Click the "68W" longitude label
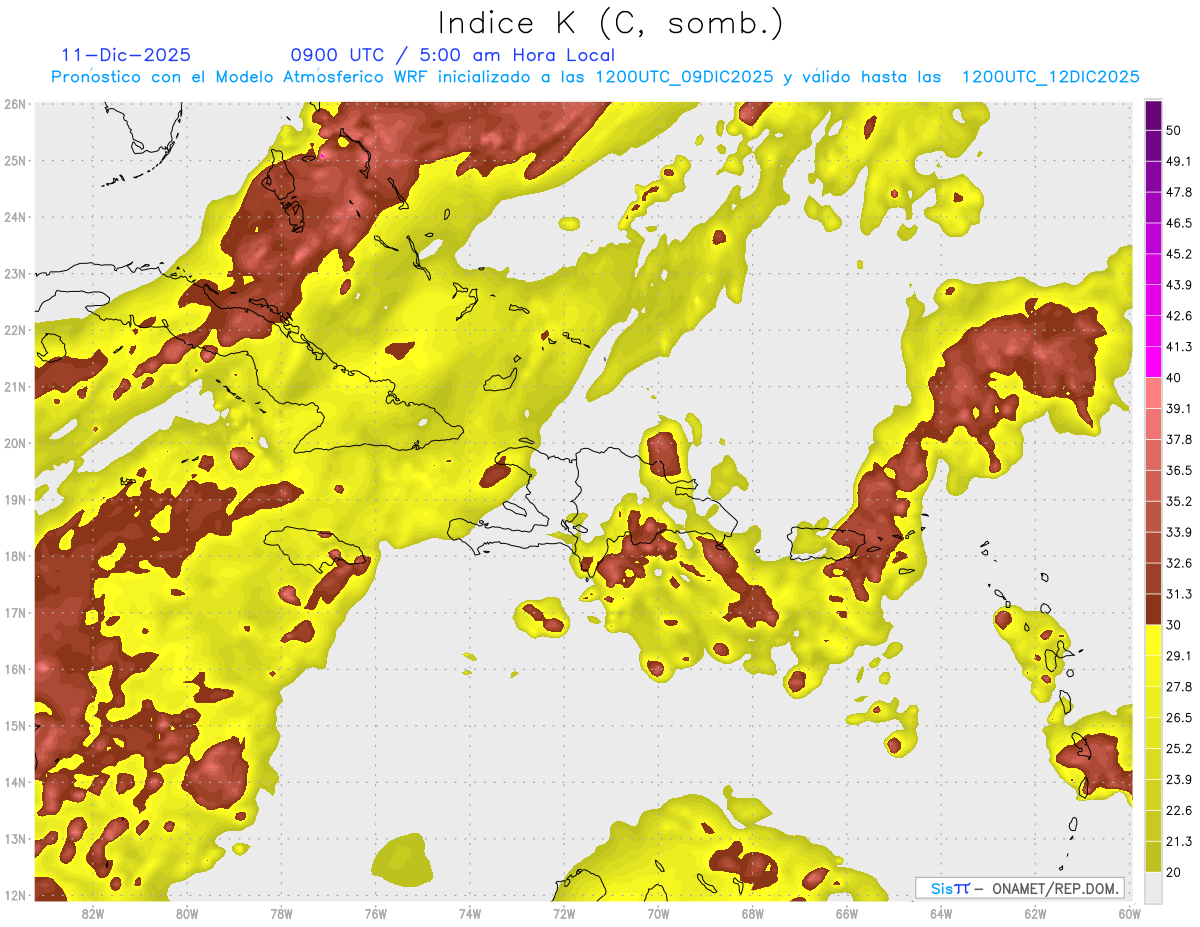 [753, 914]
